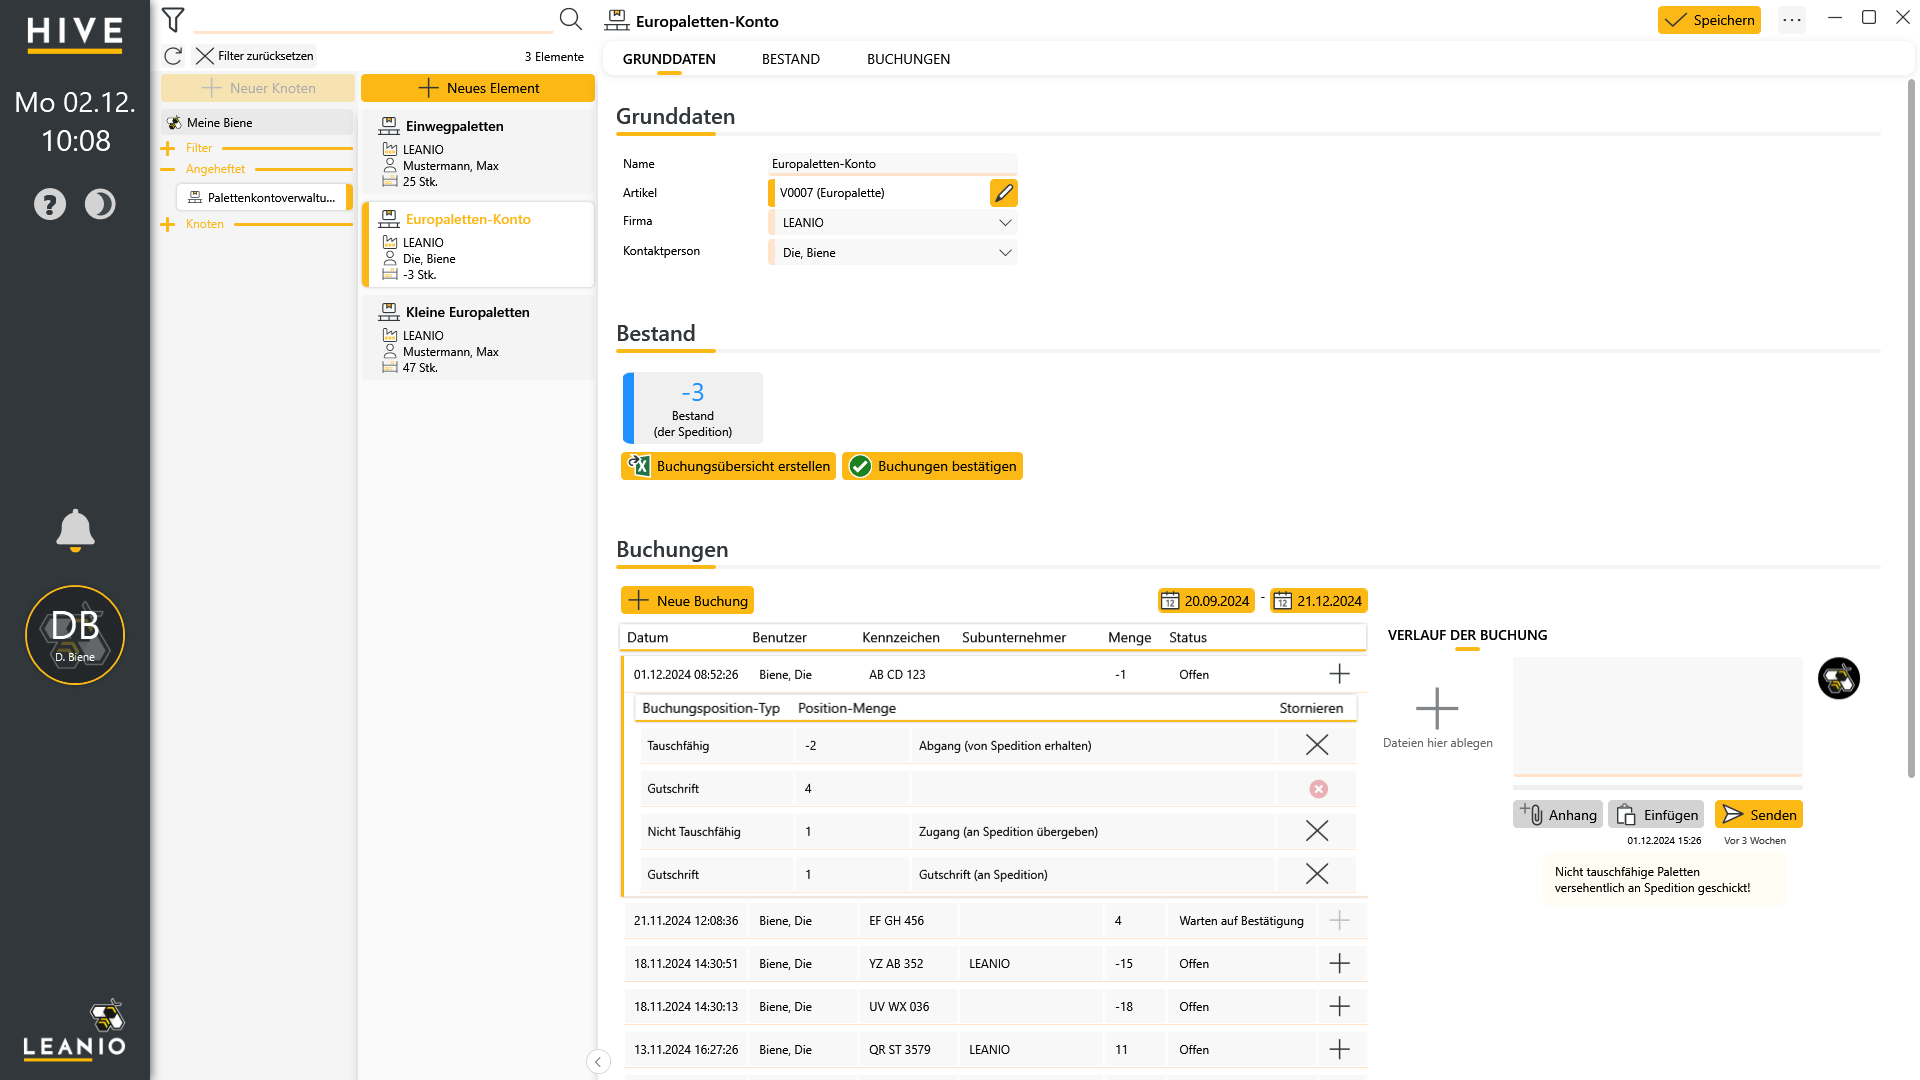Image resolution: width=1920 pixels, height=1080 pixels.
Task: Expand booking row 18.11.2024 14:30:51
Action: click(x=1340, y=963)
